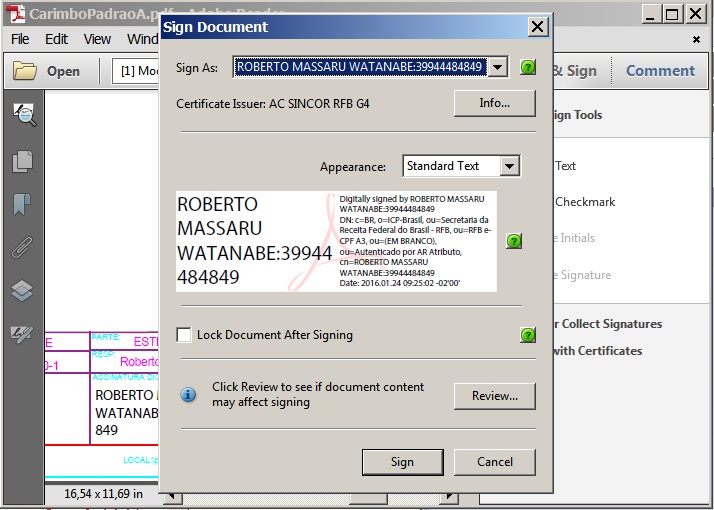Click the horizontal scrollbar left arrow
Screen dimensions: 714x510
coord(173,498)
